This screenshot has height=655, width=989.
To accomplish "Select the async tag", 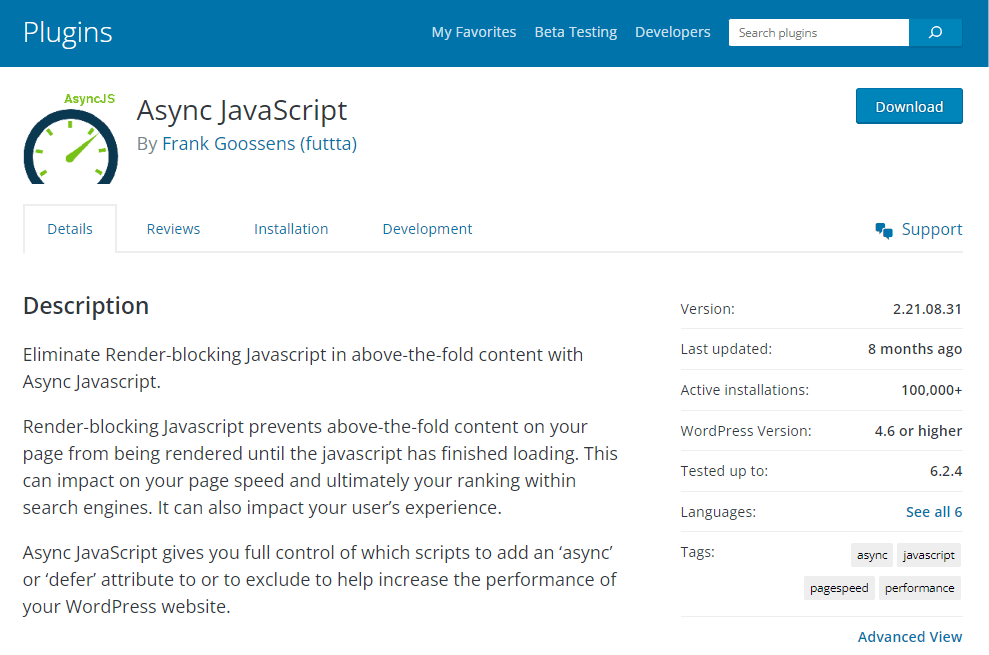I will pos(872,555).
